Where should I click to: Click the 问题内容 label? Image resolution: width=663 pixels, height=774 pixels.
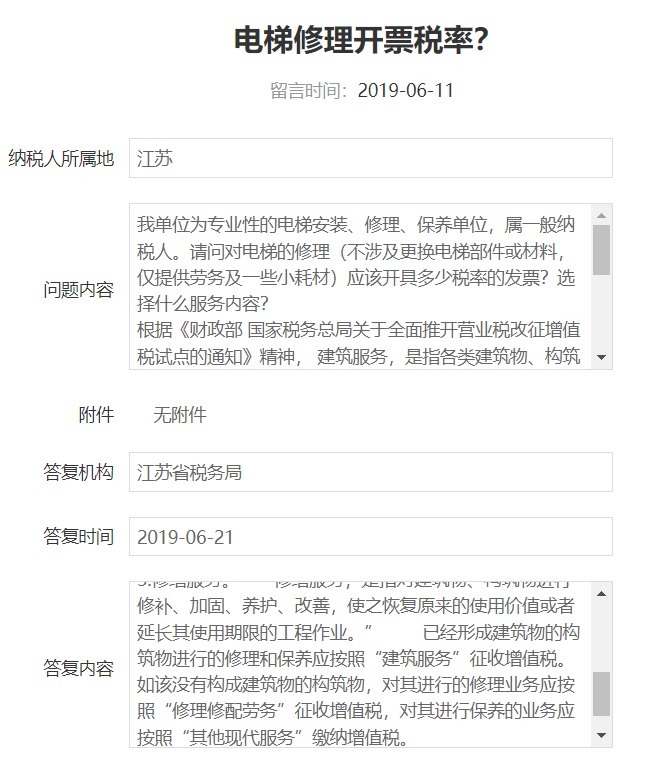tap(79, 290)
